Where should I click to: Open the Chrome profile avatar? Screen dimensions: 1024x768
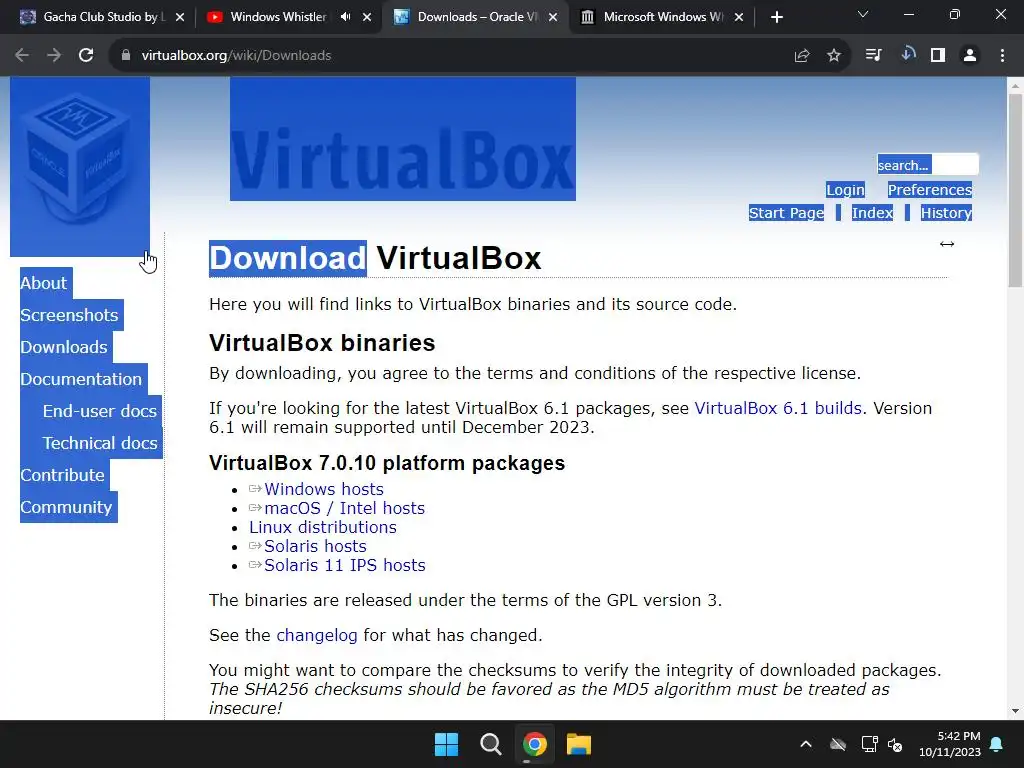pyautogui.click(x=970, y=56)
